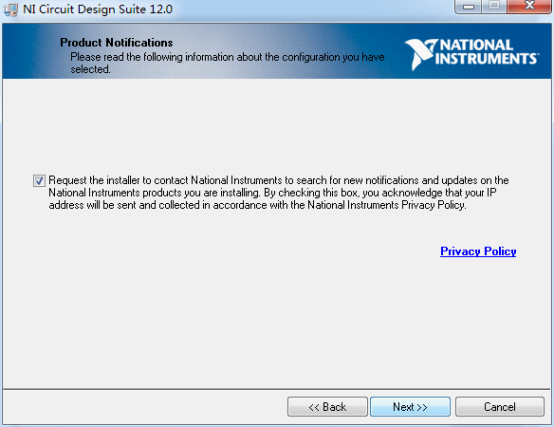554x427 pixels.
Task: Cancel the installation
Action: pos(500,407)
